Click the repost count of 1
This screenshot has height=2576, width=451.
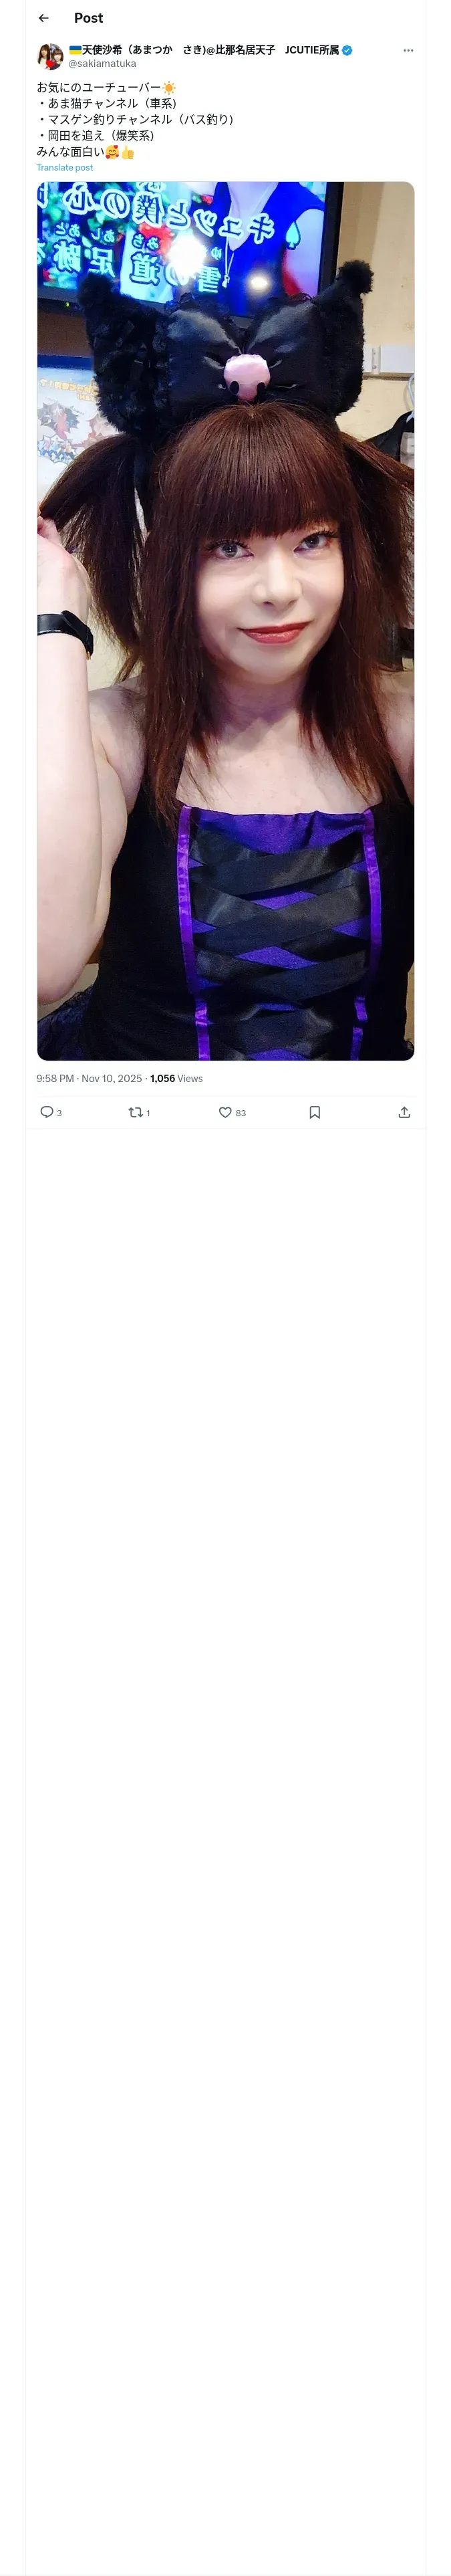point(148,1113)
